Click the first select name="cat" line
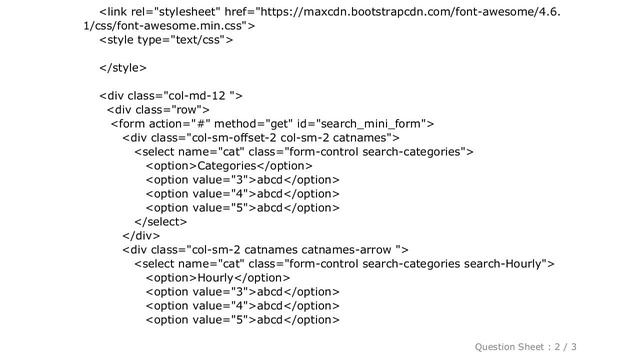640x360 pixels. [304, 151]
